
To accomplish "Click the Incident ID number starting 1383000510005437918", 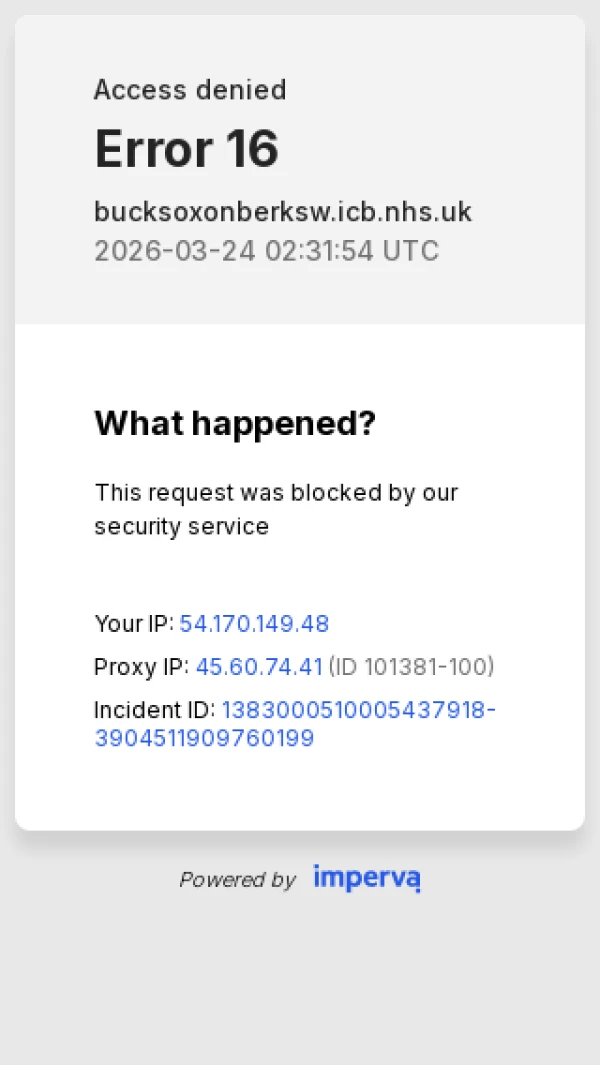I will [x=358, y=710].
